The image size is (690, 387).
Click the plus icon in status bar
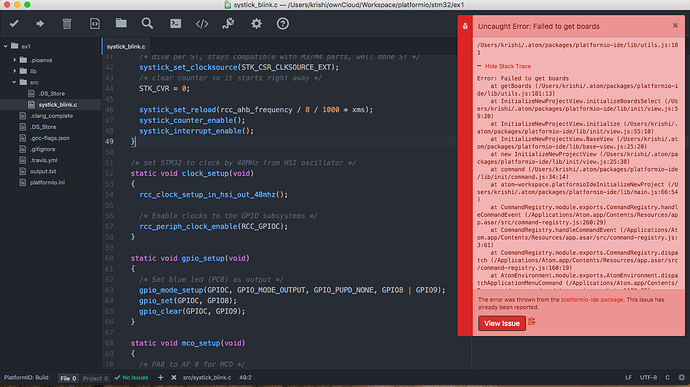[161, 377]
